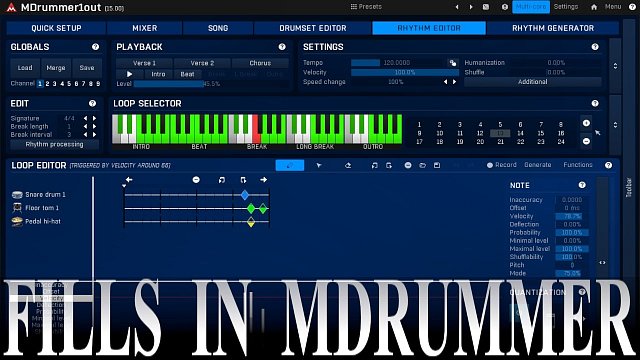Screen dimensions: 640x360
Task: Toggle the Record button in Loop Editor
Action: [502, 165]
